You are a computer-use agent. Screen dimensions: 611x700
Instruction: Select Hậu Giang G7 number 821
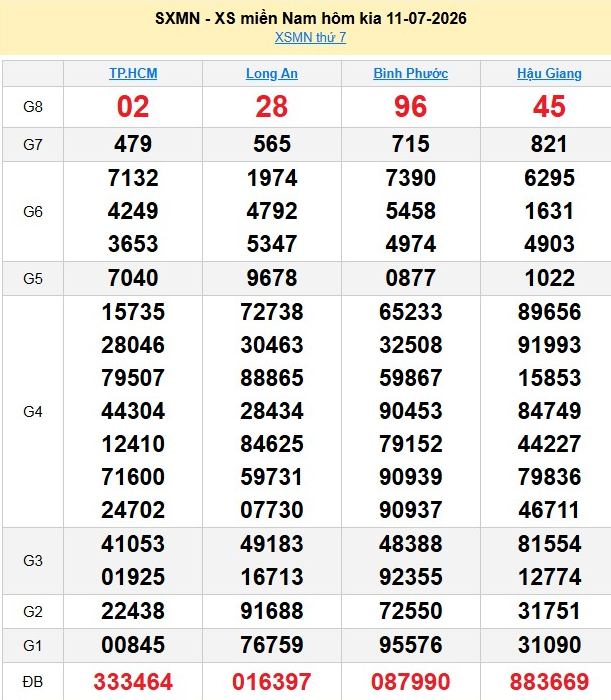coord(549,144)
